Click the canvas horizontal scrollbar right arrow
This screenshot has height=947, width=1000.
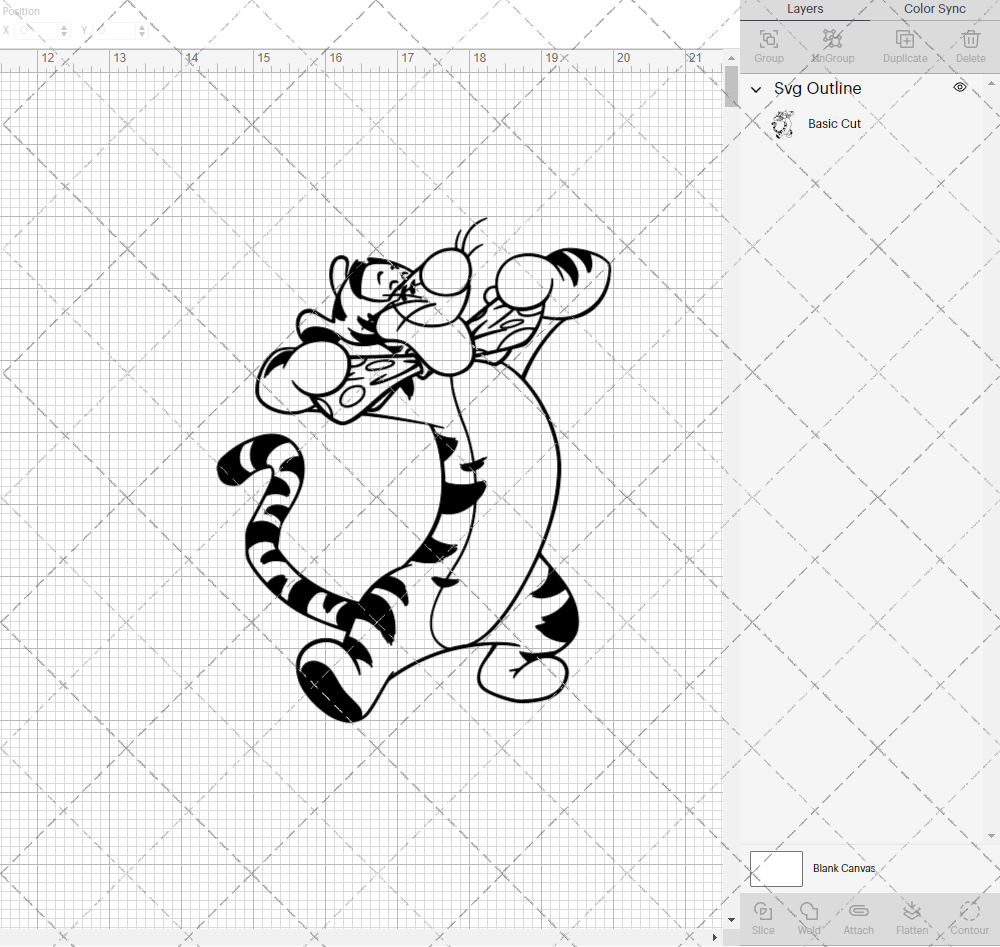714,937
